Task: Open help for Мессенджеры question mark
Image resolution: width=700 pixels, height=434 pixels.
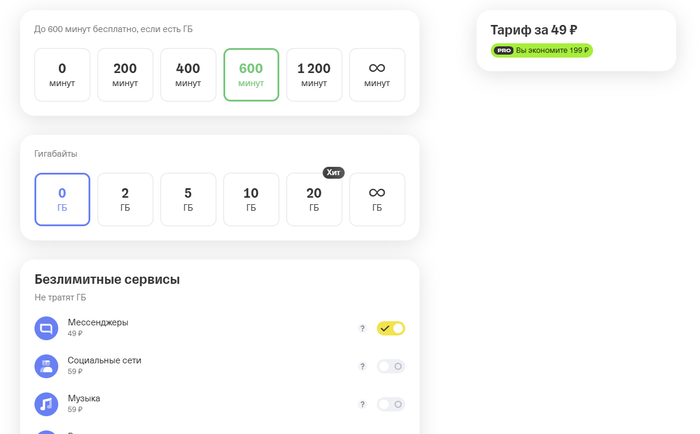Action: pyautogui.click(x=362, y=328)
